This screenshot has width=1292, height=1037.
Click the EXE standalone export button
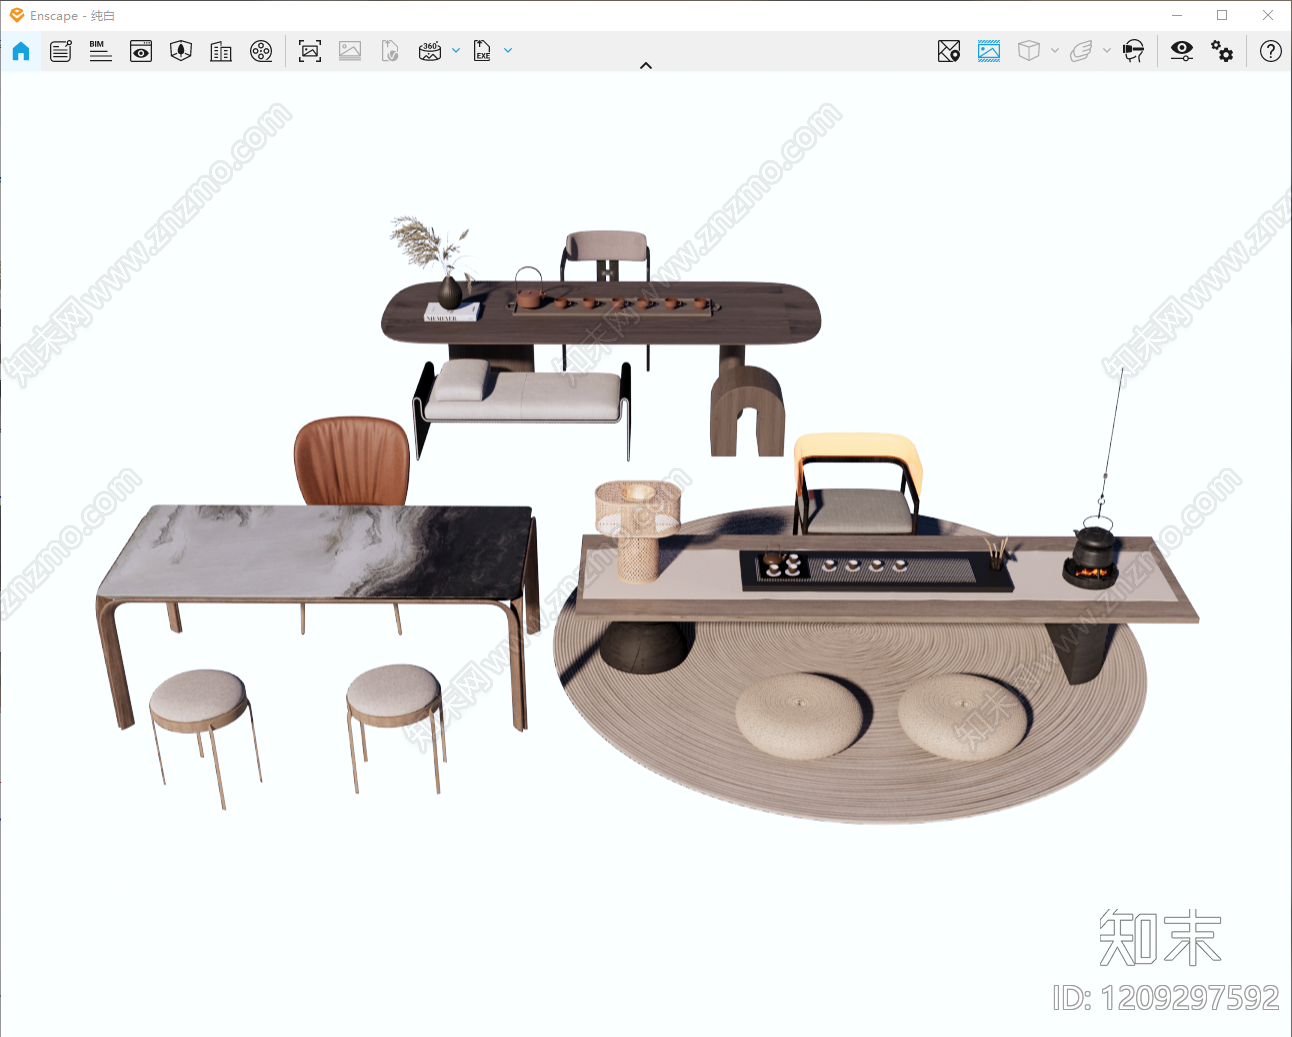[482, 51]
